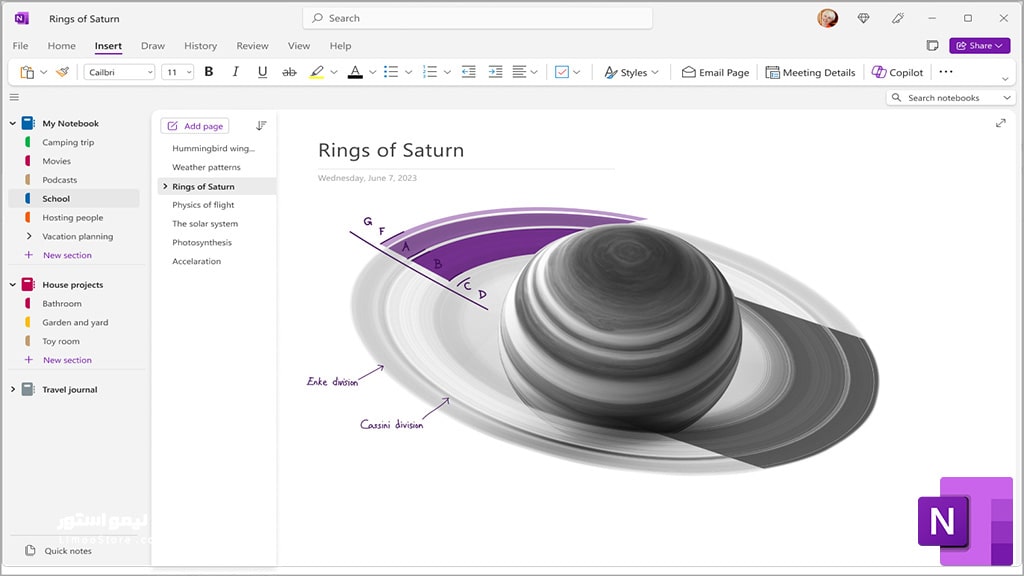Viewport: 1024px width, 576px height.
Task: Click the Share button
Action: coord(980,45)
